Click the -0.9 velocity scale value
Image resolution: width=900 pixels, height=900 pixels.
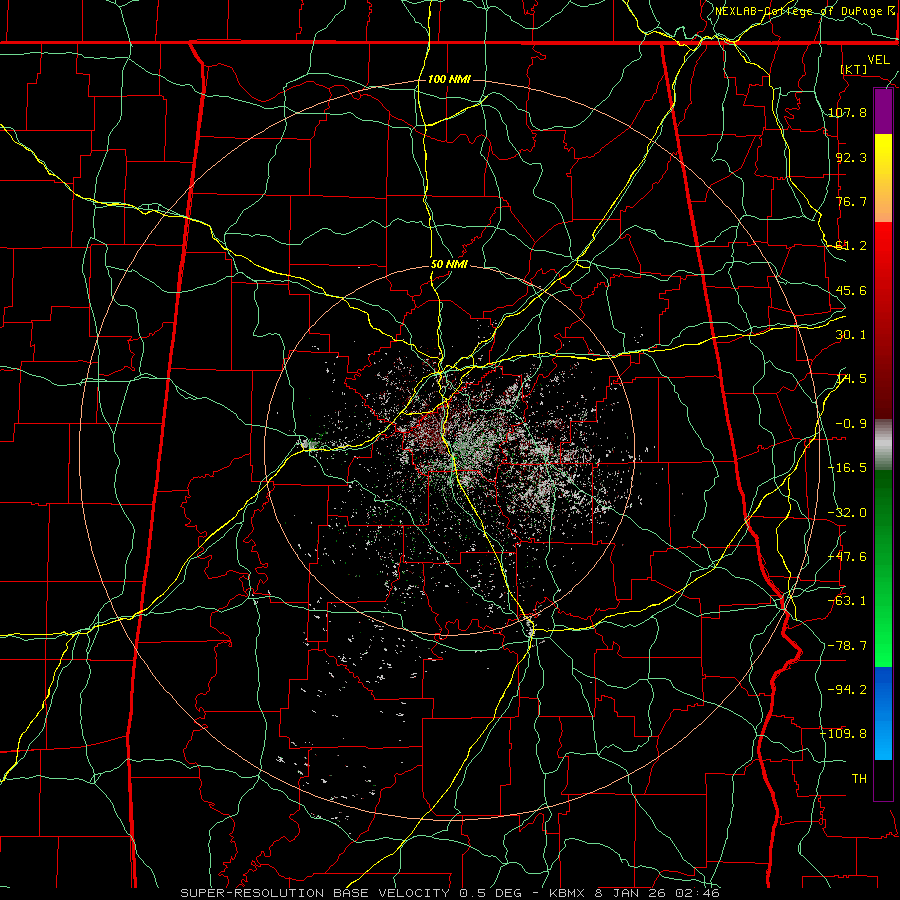pos(851,424)
